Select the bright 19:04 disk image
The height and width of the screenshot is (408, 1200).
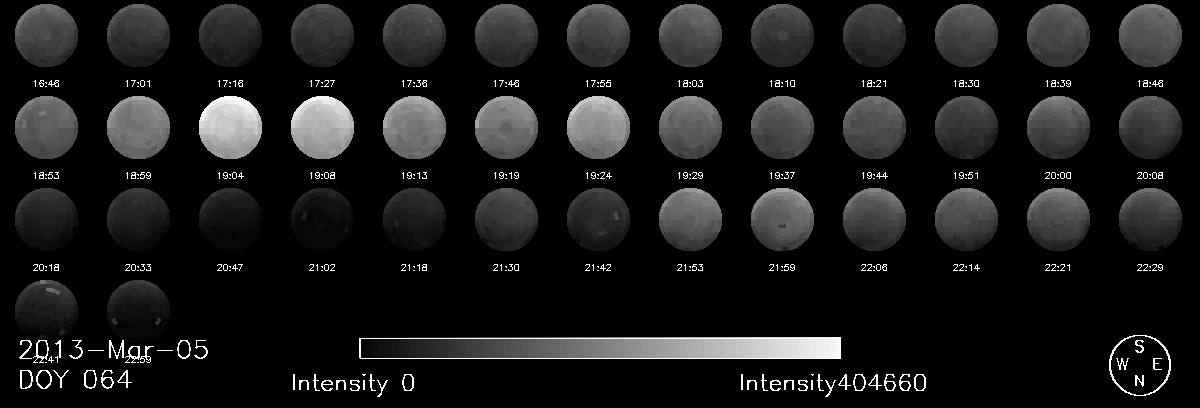coord(231,129)
